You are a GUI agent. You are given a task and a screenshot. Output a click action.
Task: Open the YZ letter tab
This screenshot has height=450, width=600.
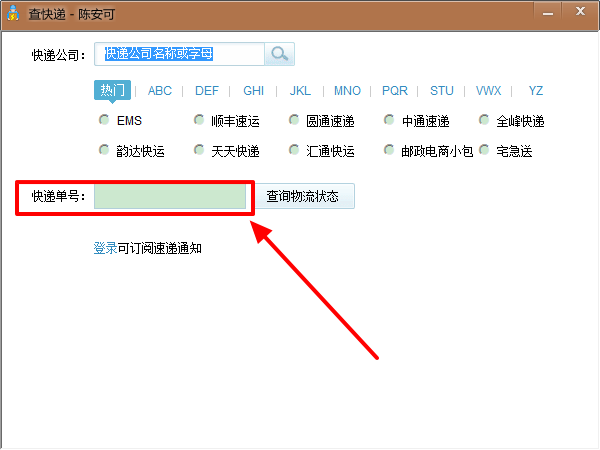pyautogui.click(x=536, y=91)
